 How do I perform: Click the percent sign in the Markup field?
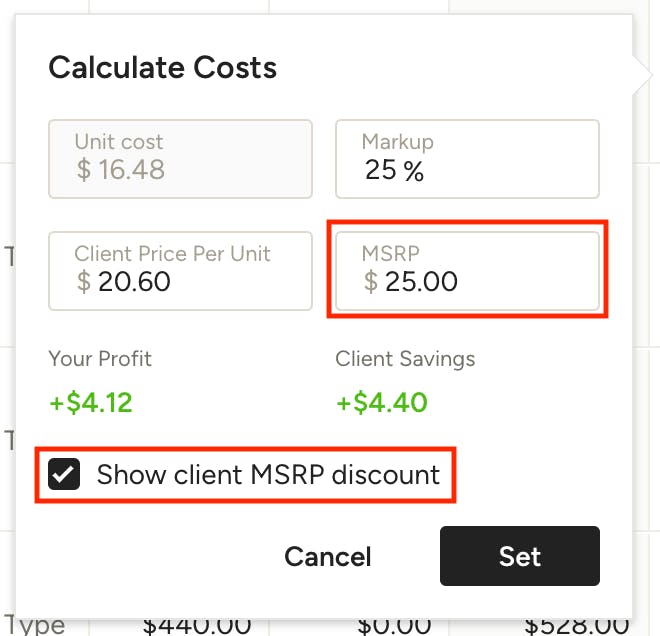[x=413, y=170]
